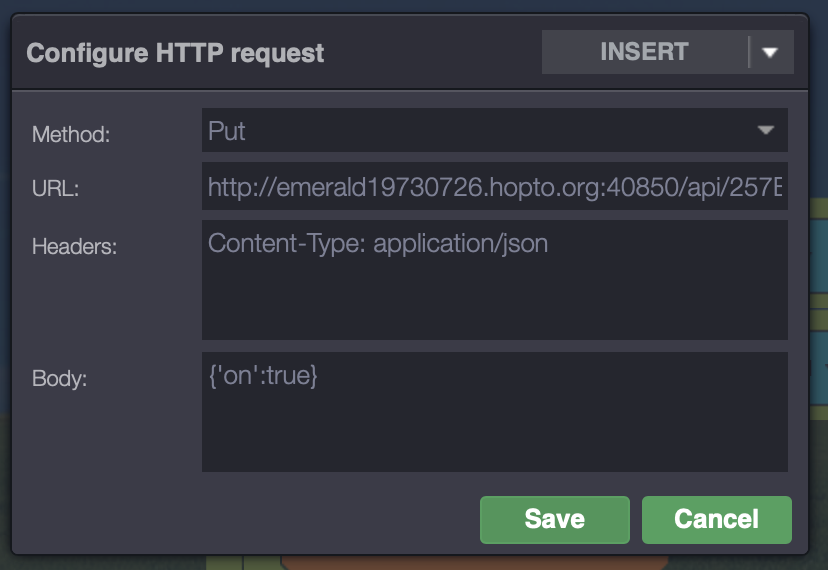Click the Headers: label
828x570 pixels.
(74, 246)
